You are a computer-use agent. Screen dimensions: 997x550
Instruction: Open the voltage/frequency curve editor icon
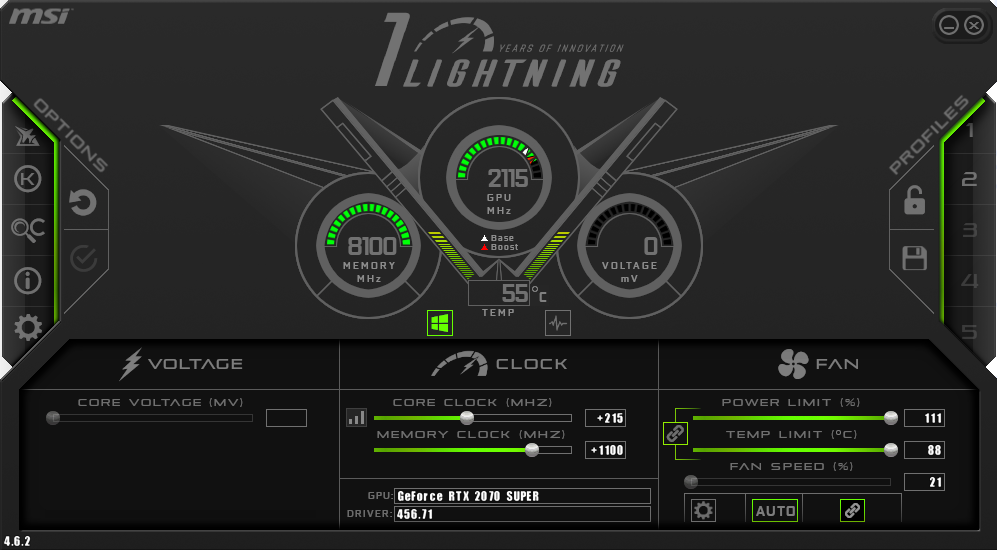pyautogui.click(x=357, y=418)
